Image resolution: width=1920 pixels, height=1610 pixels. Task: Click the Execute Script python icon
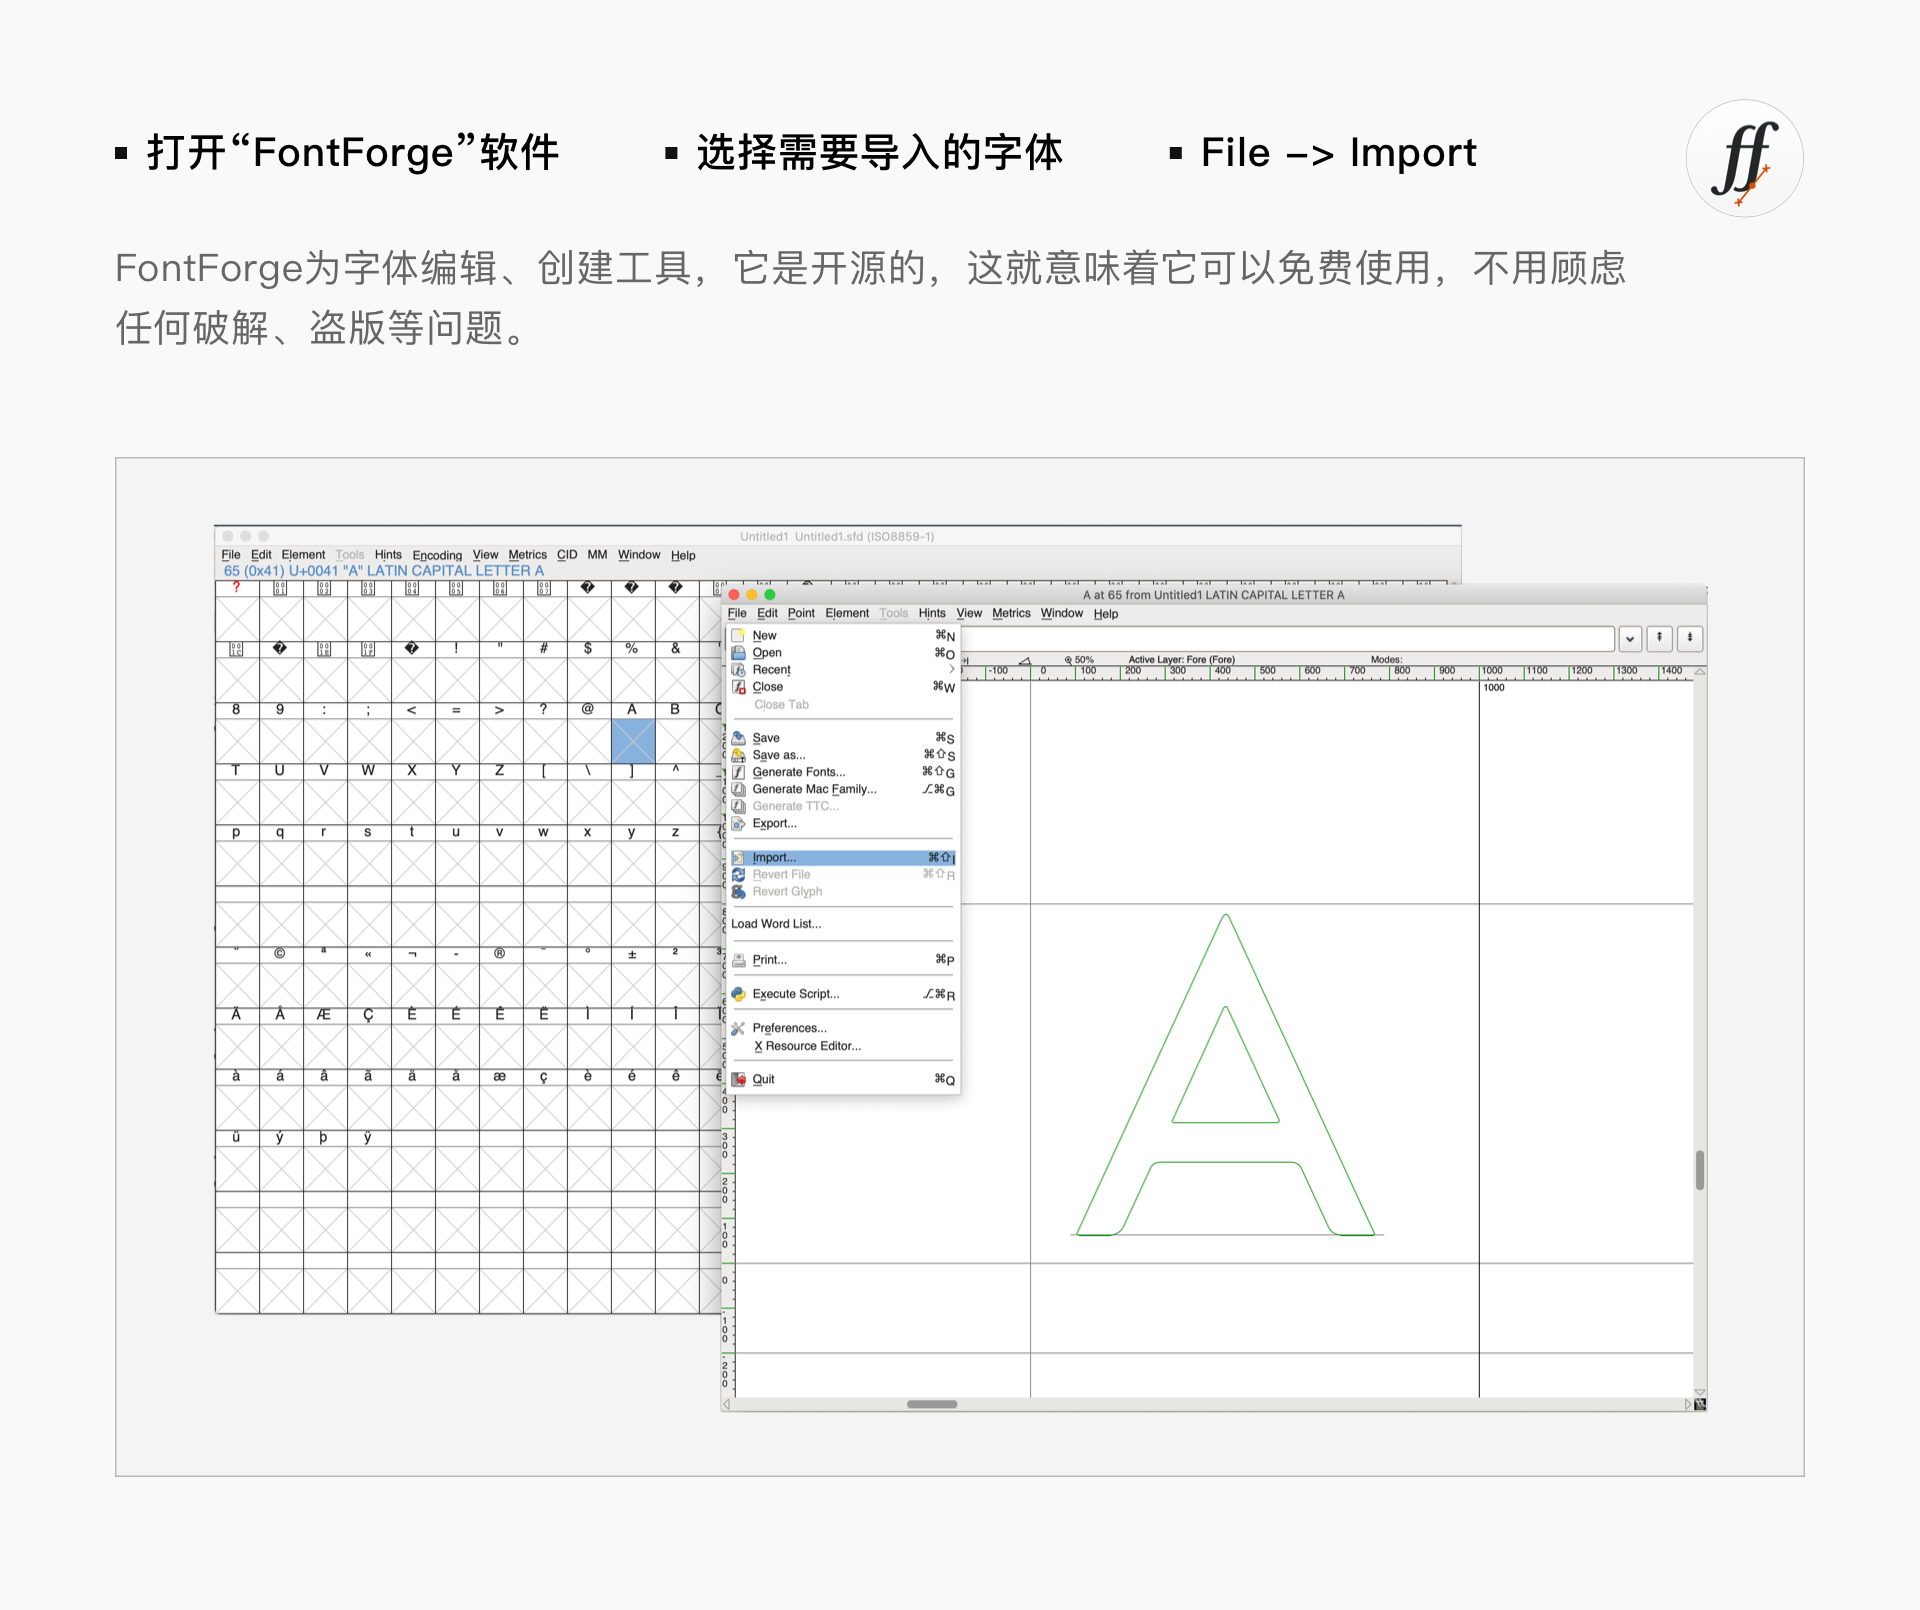(739, 994)
